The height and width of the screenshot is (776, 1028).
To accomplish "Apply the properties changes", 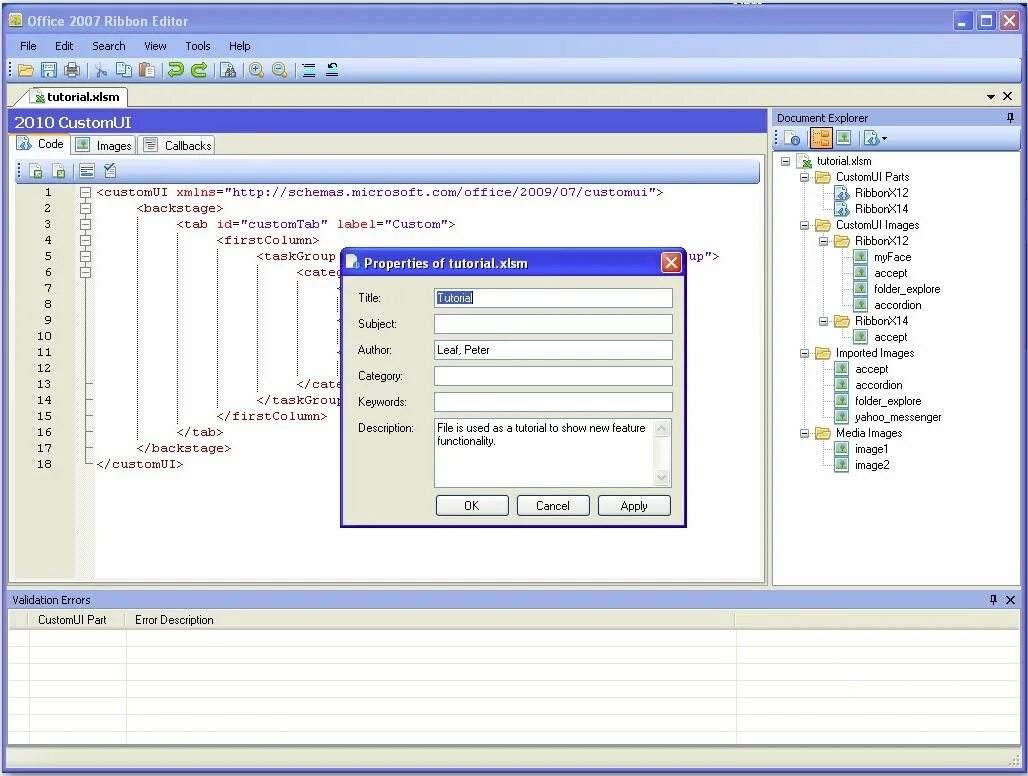I will coord(634,505).
